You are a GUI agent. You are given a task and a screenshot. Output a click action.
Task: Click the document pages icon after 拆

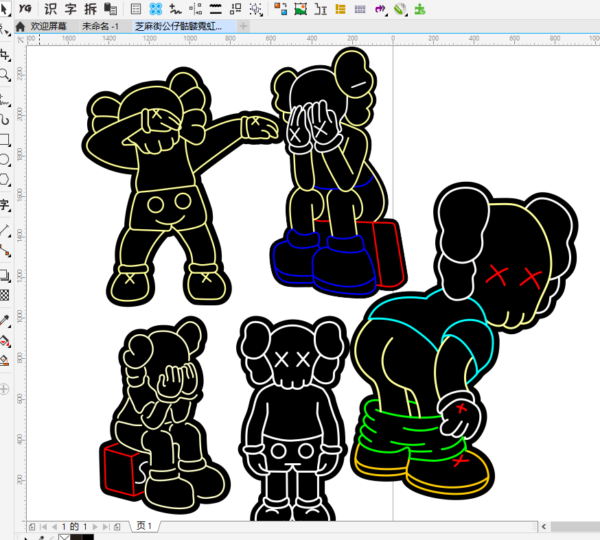click(111, 8)
